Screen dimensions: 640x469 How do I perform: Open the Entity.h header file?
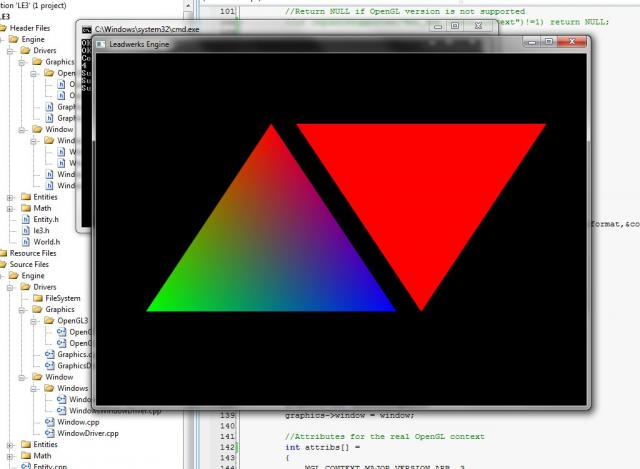pos(46,219)
